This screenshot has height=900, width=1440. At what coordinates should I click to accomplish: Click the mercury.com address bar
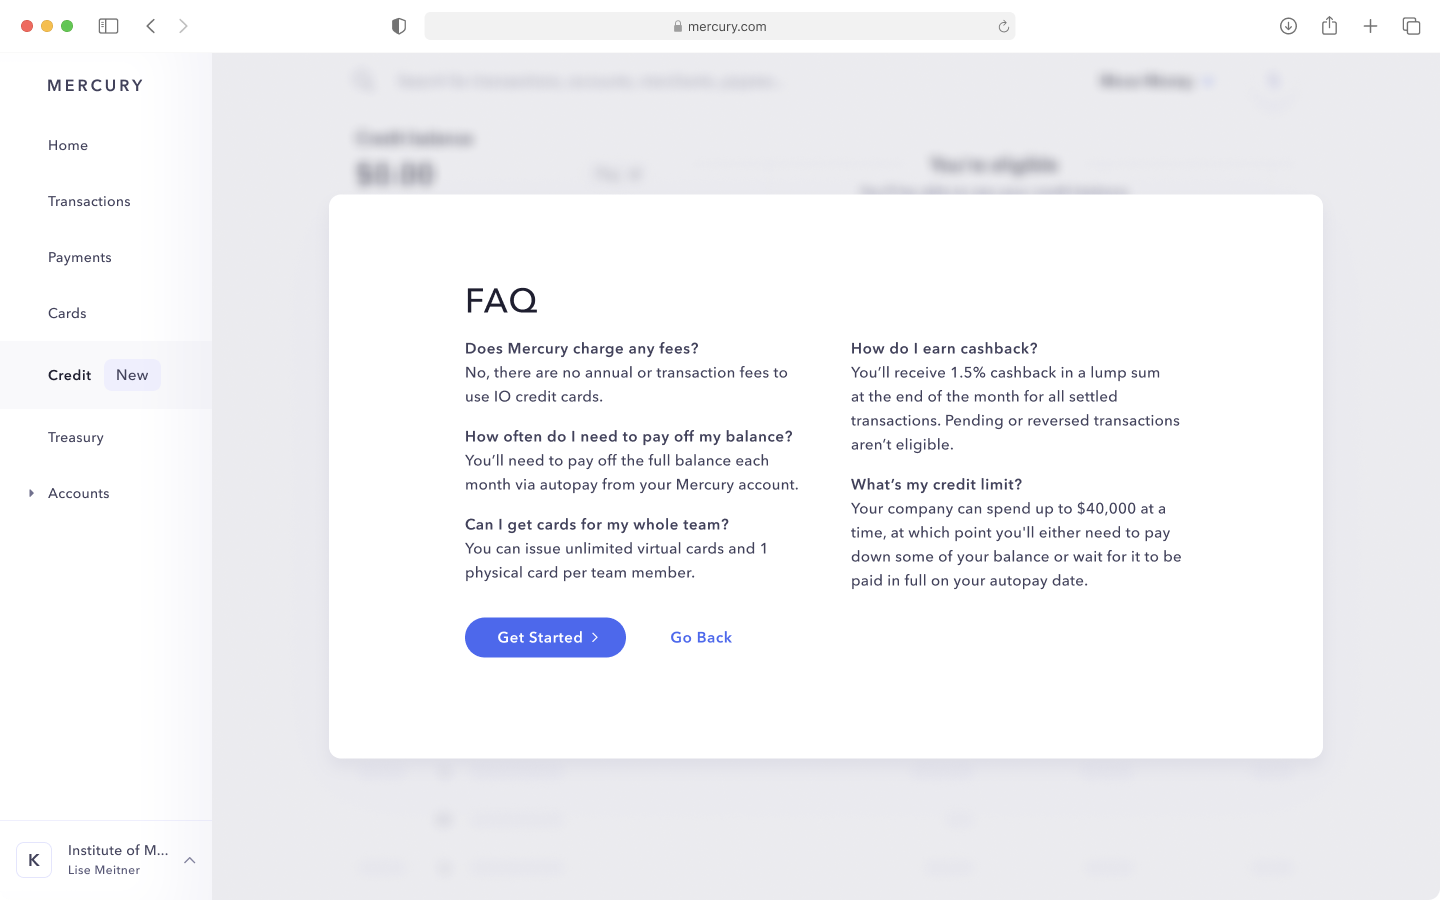pos(719,26)
